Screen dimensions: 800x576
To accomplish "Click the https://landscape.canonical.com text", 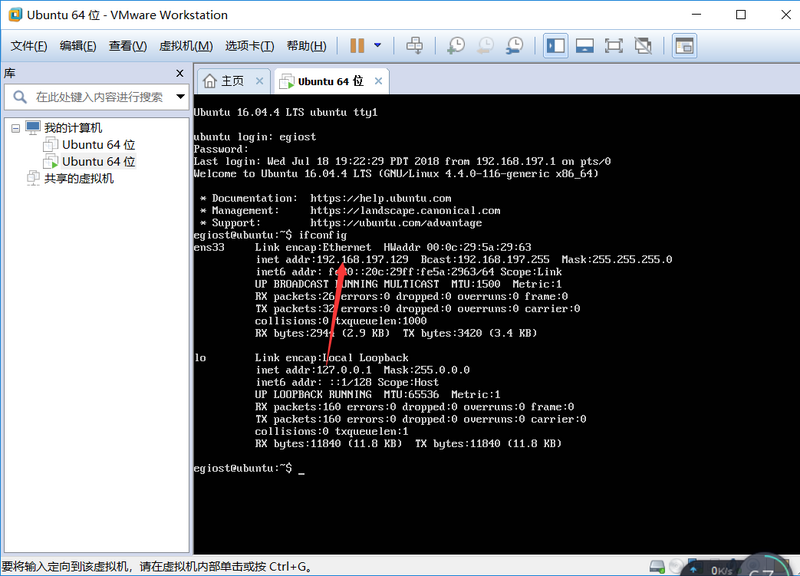I will point(405,211).
